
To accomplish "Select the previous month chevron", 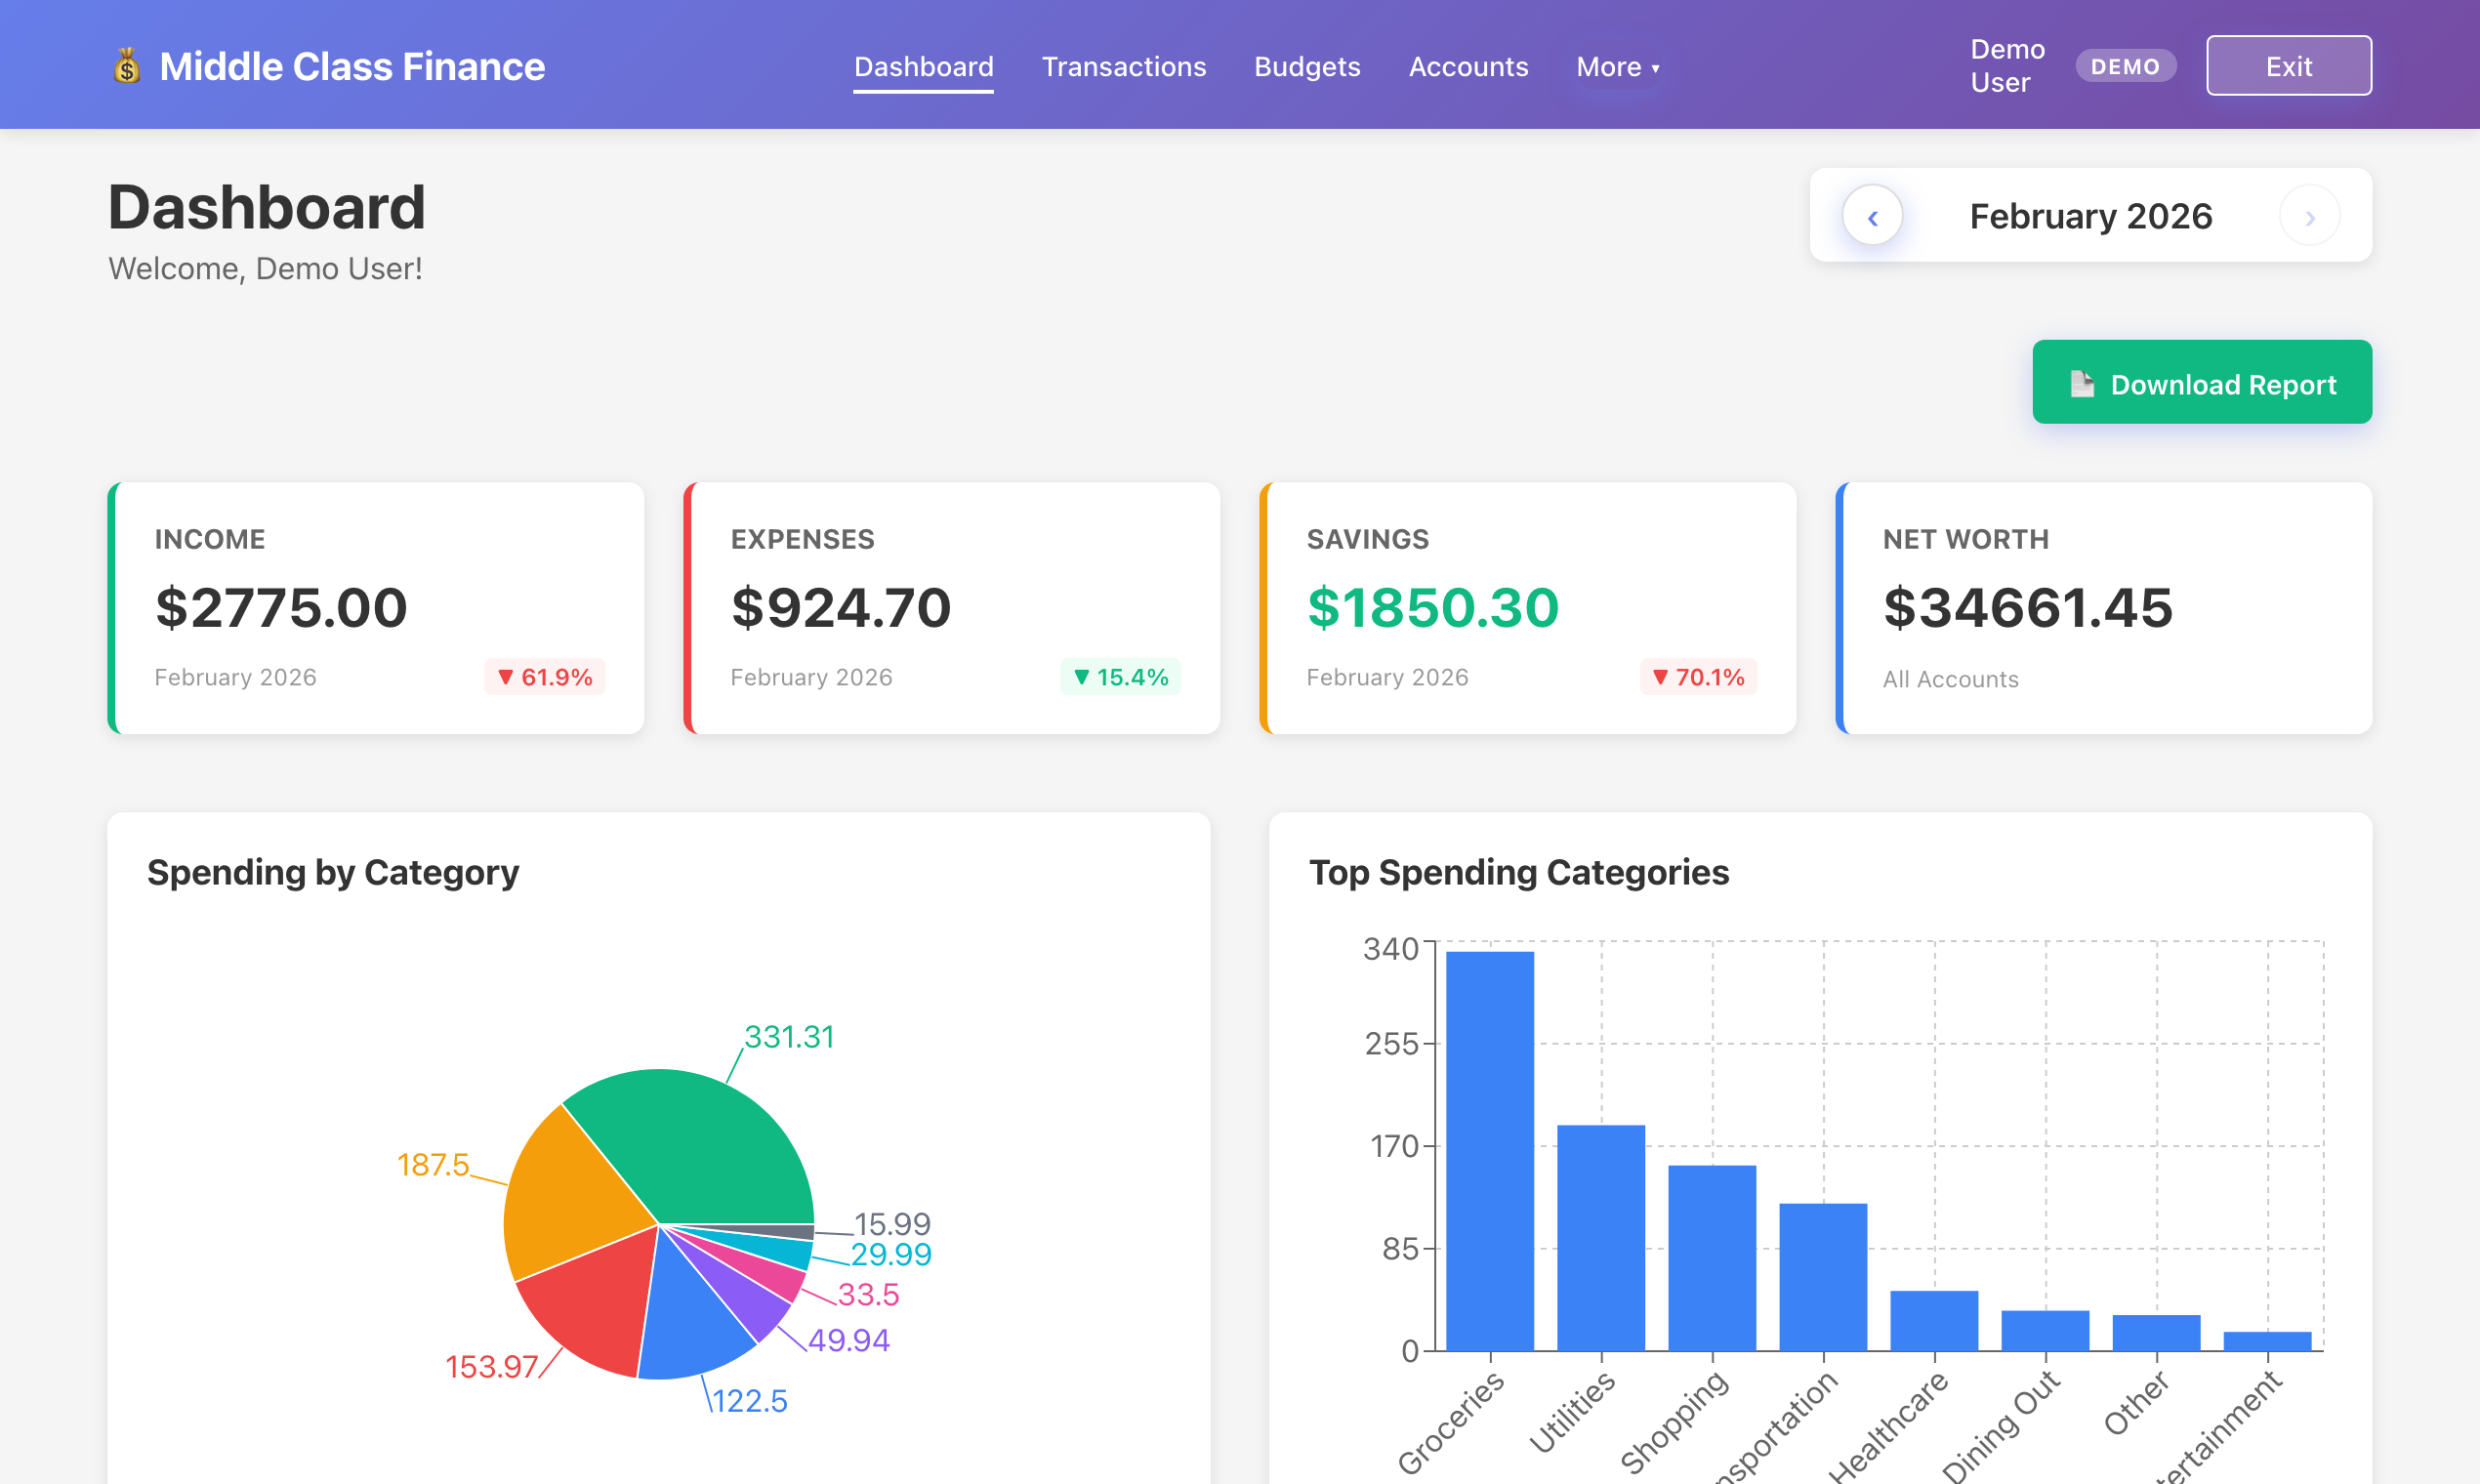I will coord(1874,215).
